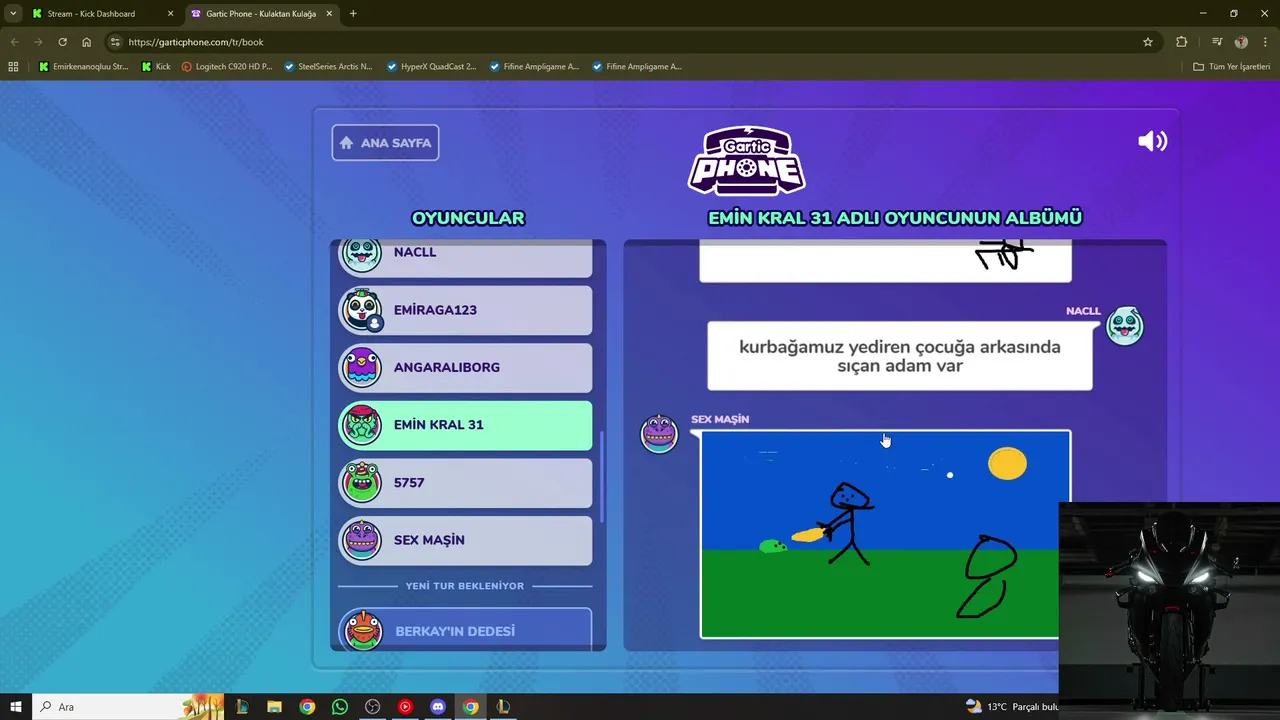
Task: Open Emirkenanoqluu Str... bookmark
Action: click(x=84, y=67)
